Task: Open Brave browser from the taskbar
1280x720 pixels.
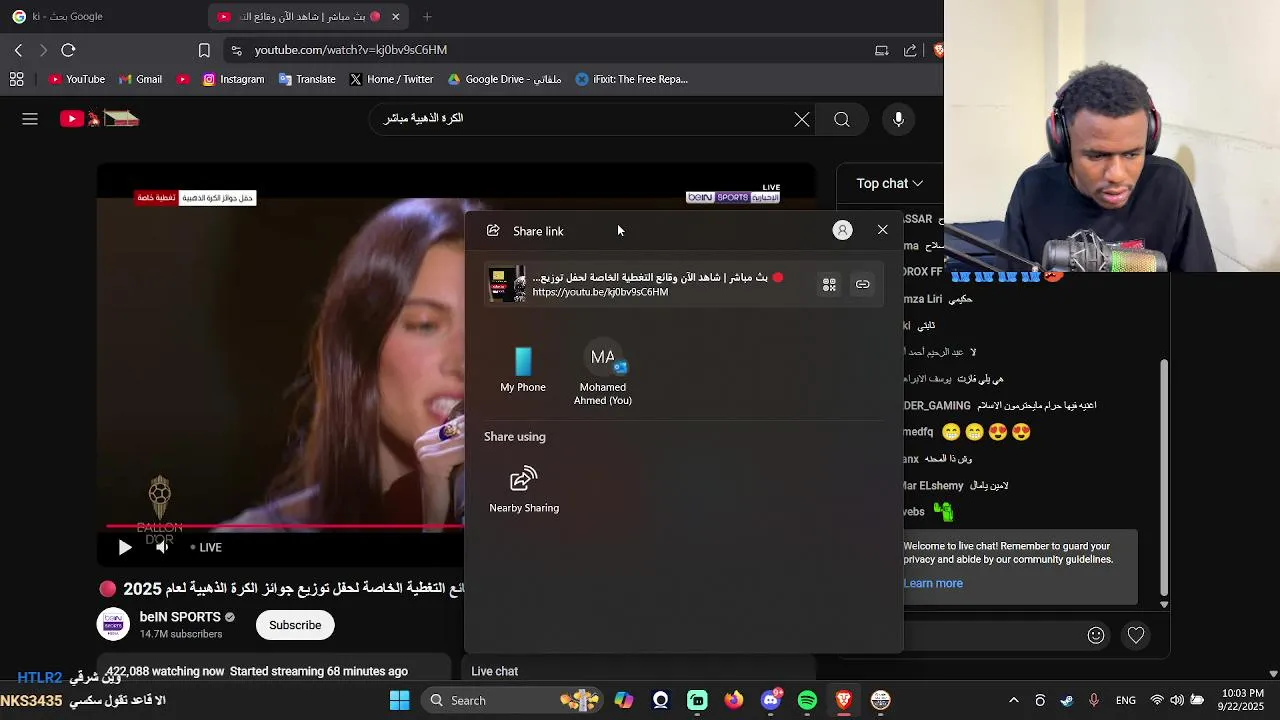Action: click(x=844, y=700)
